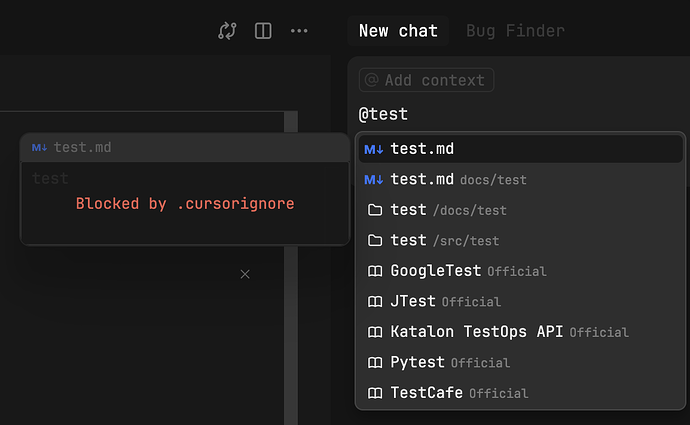Click the editor vertical scrollbar
Screen dimensions: 690x425
tap(291, 300)
